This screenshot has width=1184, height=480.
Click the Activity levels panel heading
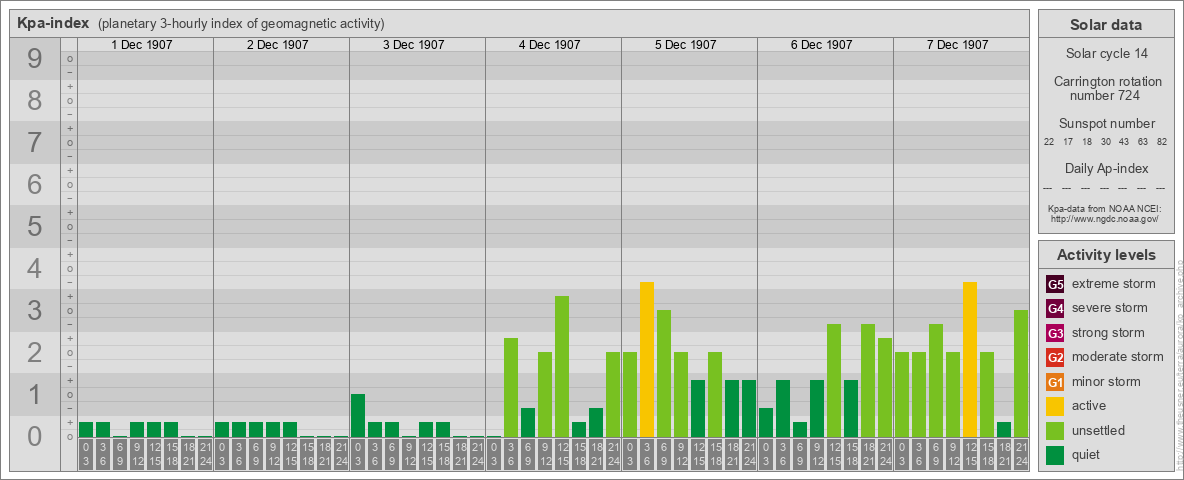tap(1106, 255)
